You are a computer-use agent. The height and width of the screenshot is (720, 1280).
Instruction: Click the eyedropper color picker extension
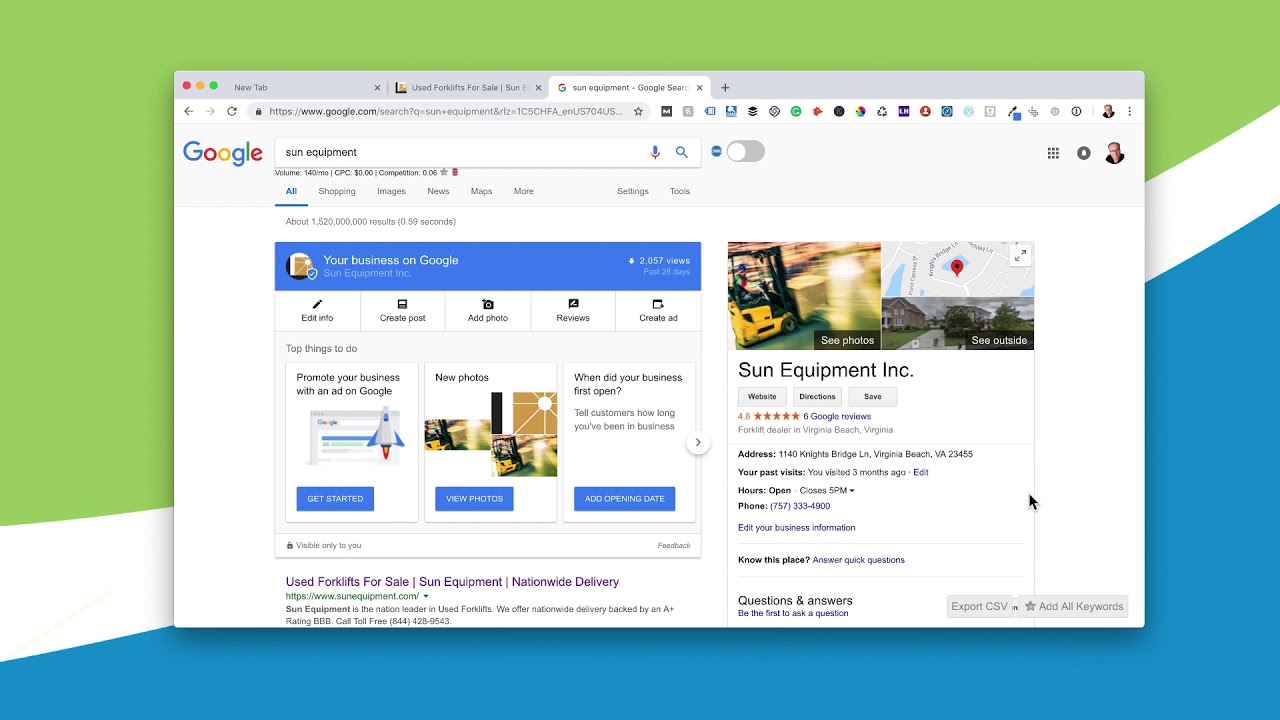click(1012, 112)
